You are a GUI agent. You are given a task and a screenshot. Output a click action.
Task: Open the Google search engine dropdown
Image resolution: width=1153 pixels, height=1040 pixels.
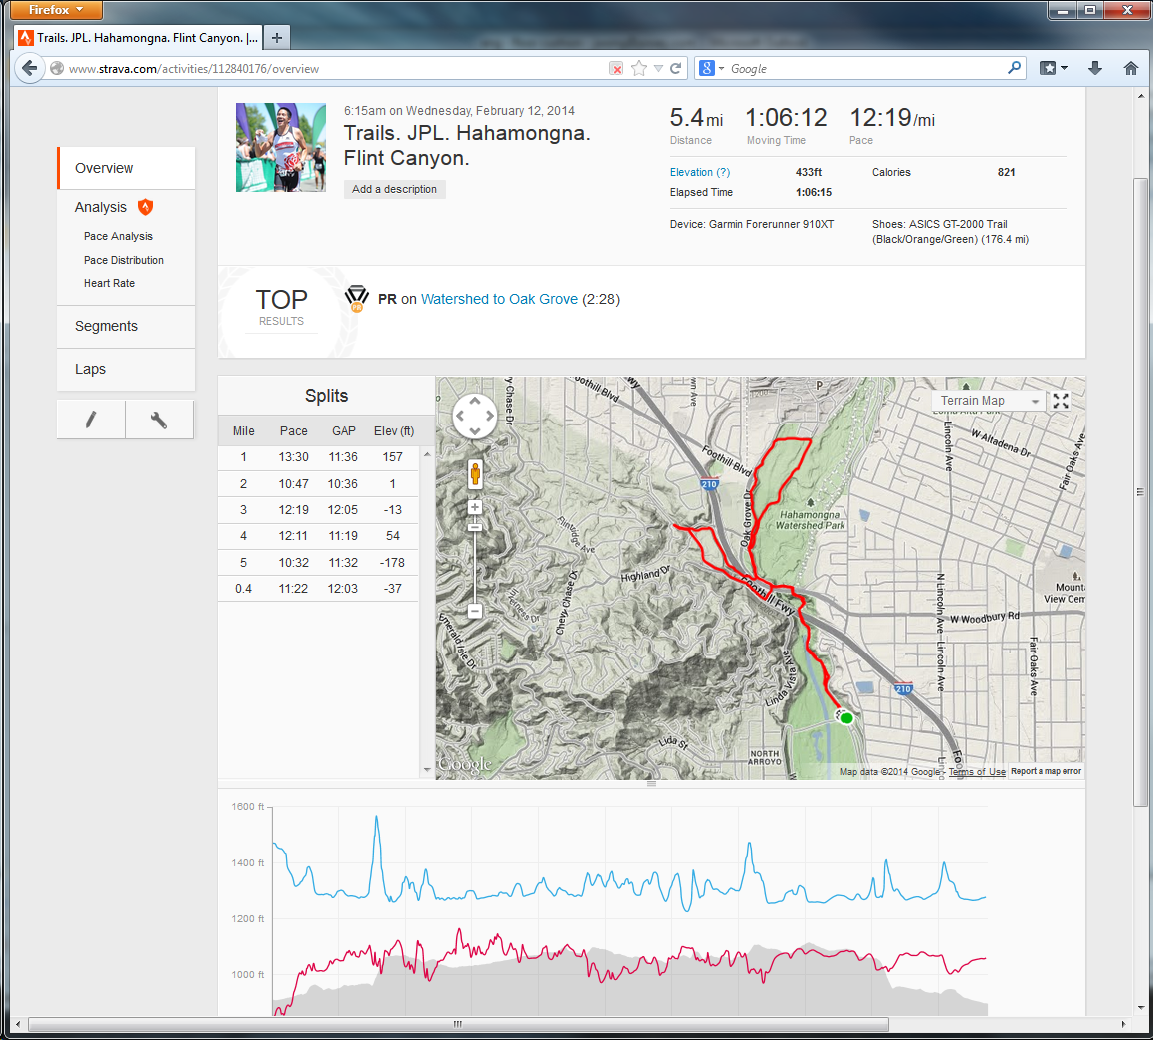pos(711,69)
